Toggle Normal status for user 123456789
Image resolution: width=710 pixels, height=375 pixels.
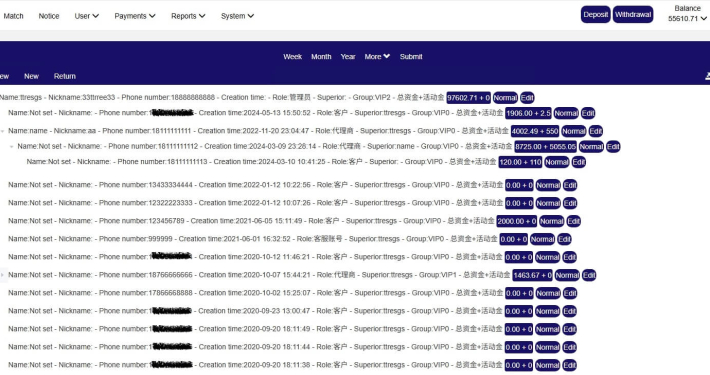(552, 221)
